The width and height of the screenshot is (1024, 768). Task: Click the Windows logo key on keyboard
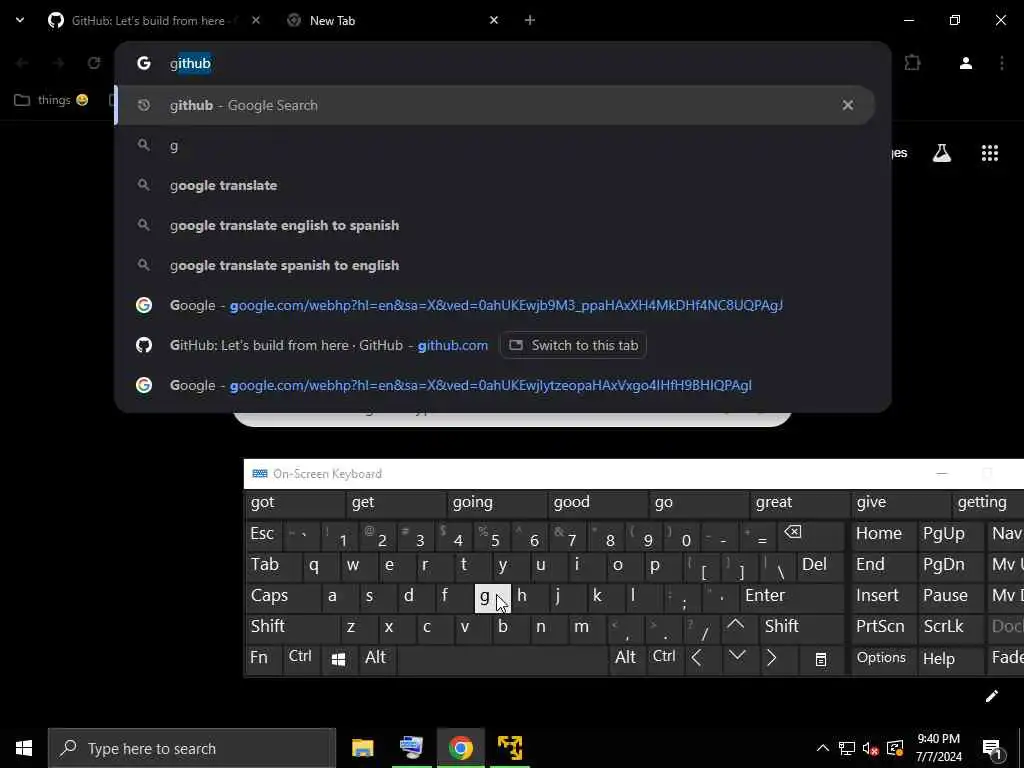tap(338, 659)
